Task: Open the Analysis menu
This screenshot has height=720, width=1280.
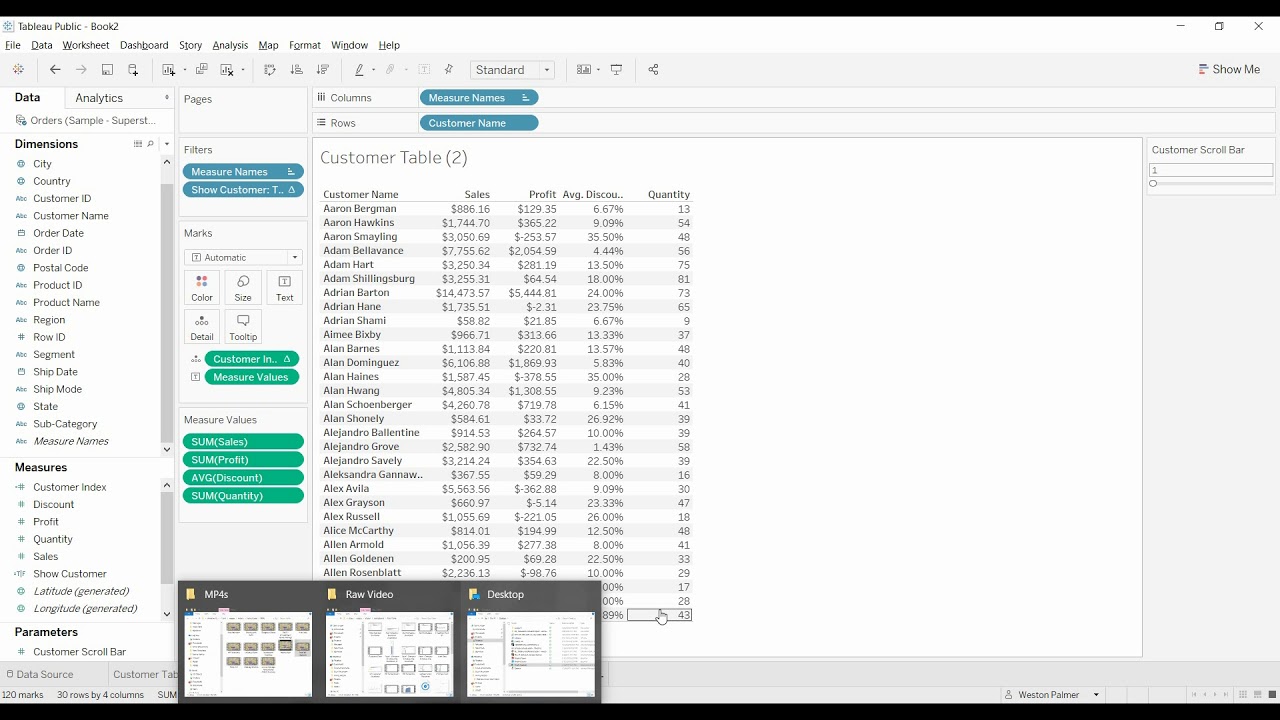Action: [230, 45]
